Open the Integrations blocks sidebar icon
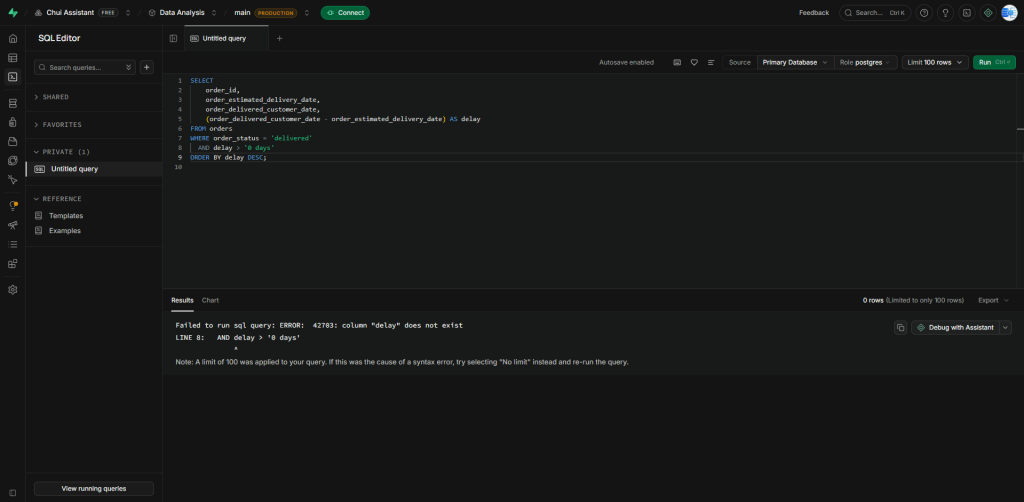The image size is (1024, 502). point(12,264)
